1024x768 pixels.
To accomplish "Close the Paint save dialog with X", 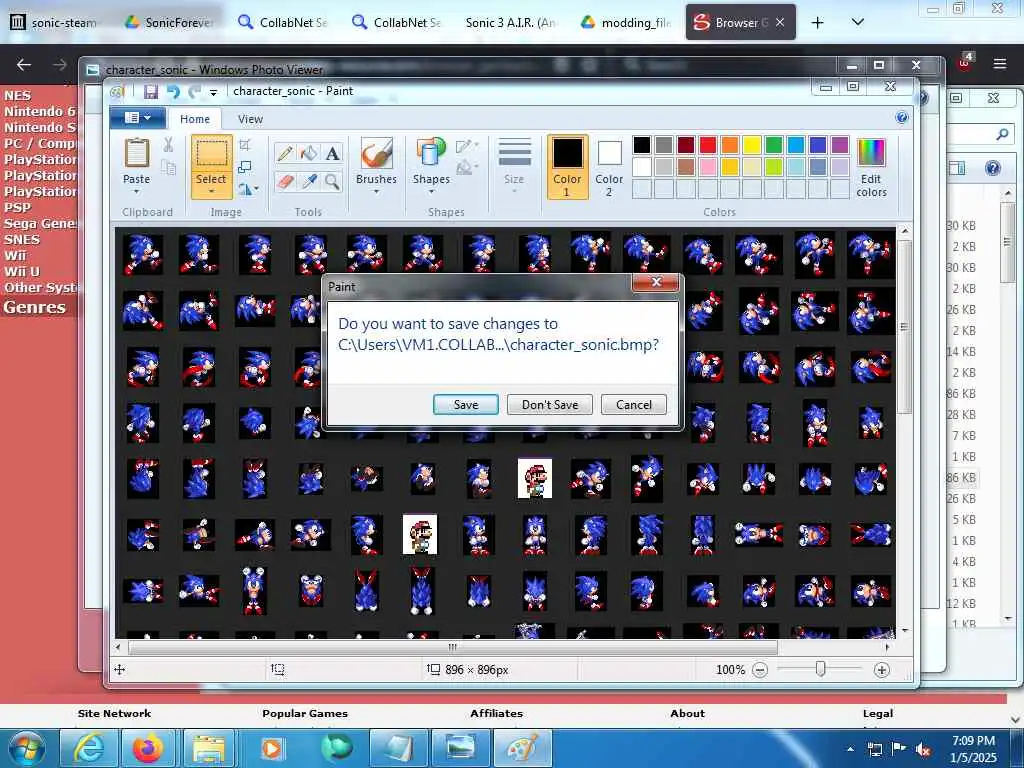I will pyautogui.click(x=656, y=282).
